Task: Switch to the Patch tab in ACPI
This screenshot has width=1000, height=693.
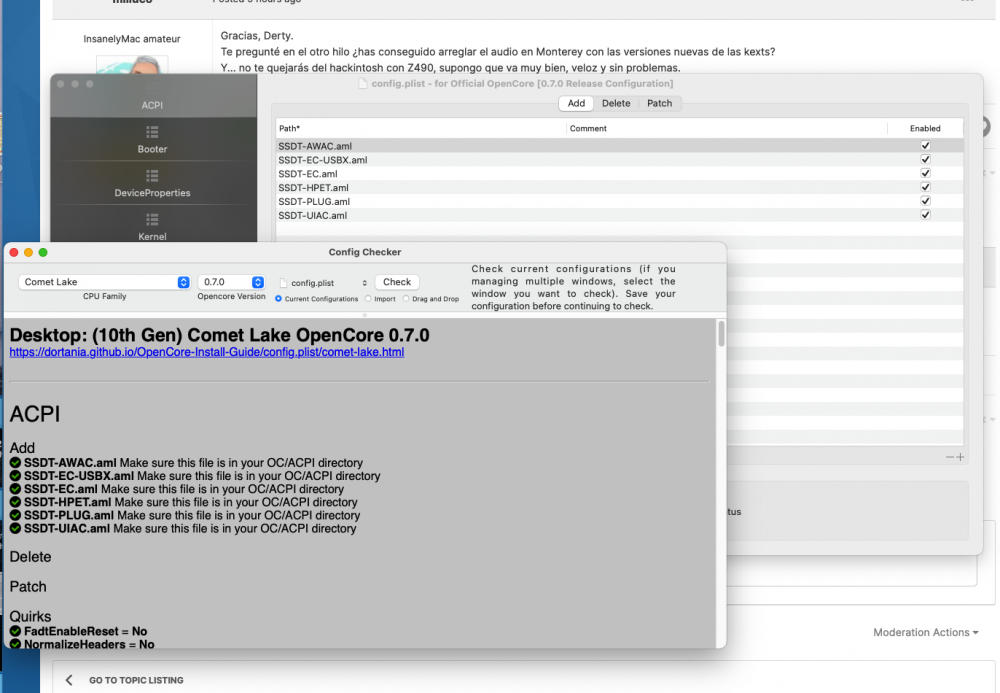Action: point(659,103)
